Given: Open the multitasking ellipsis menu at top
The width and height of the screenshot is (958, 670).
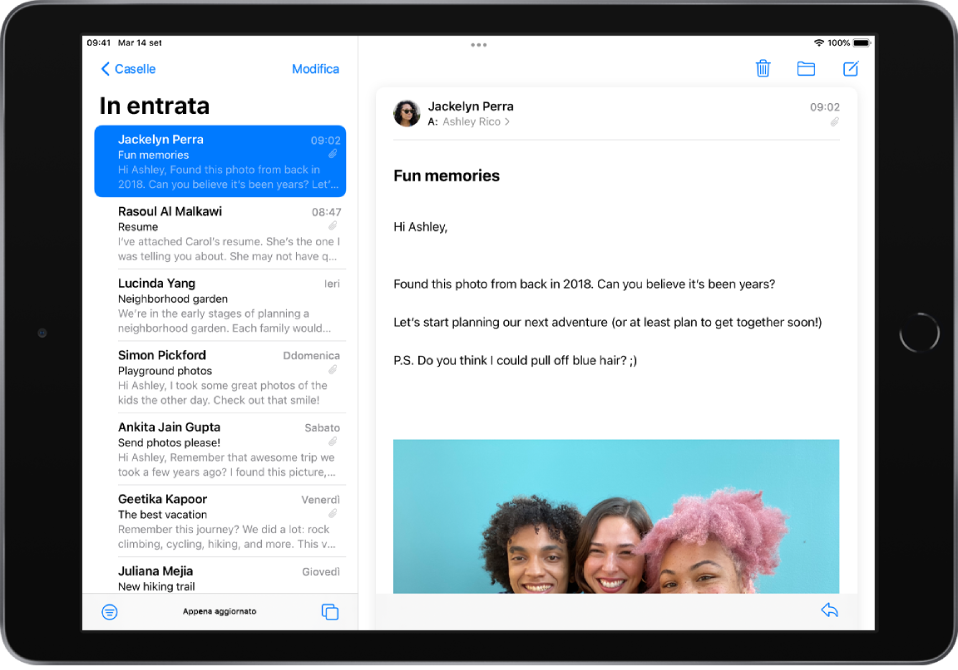Looking at the screenshot, I should (478, 45).
